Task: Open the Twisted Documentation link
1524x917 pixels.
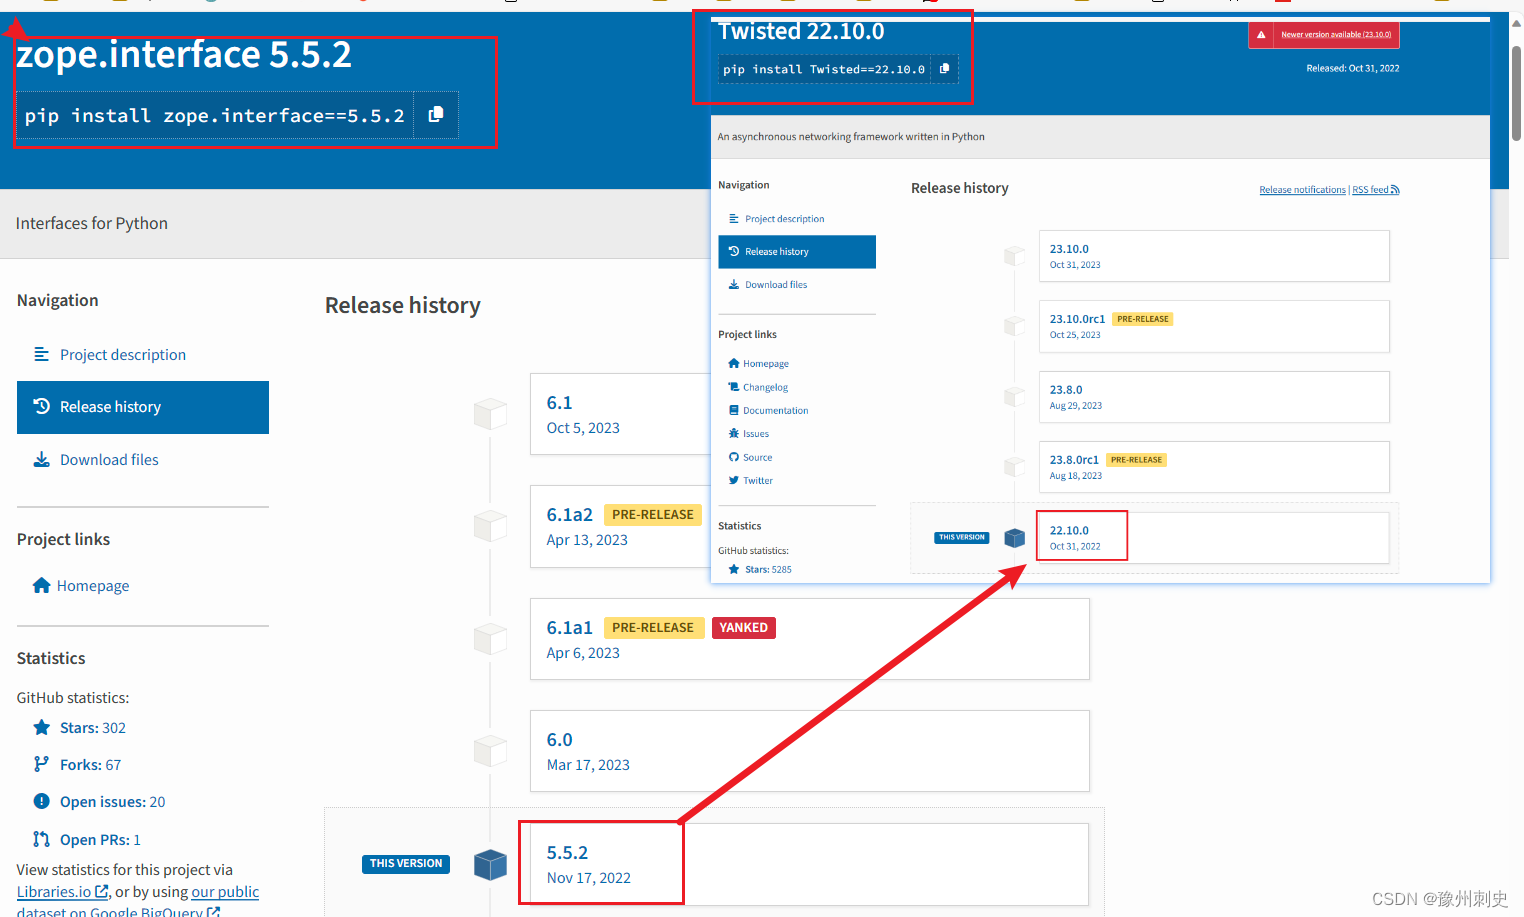Action: (775, 411)
